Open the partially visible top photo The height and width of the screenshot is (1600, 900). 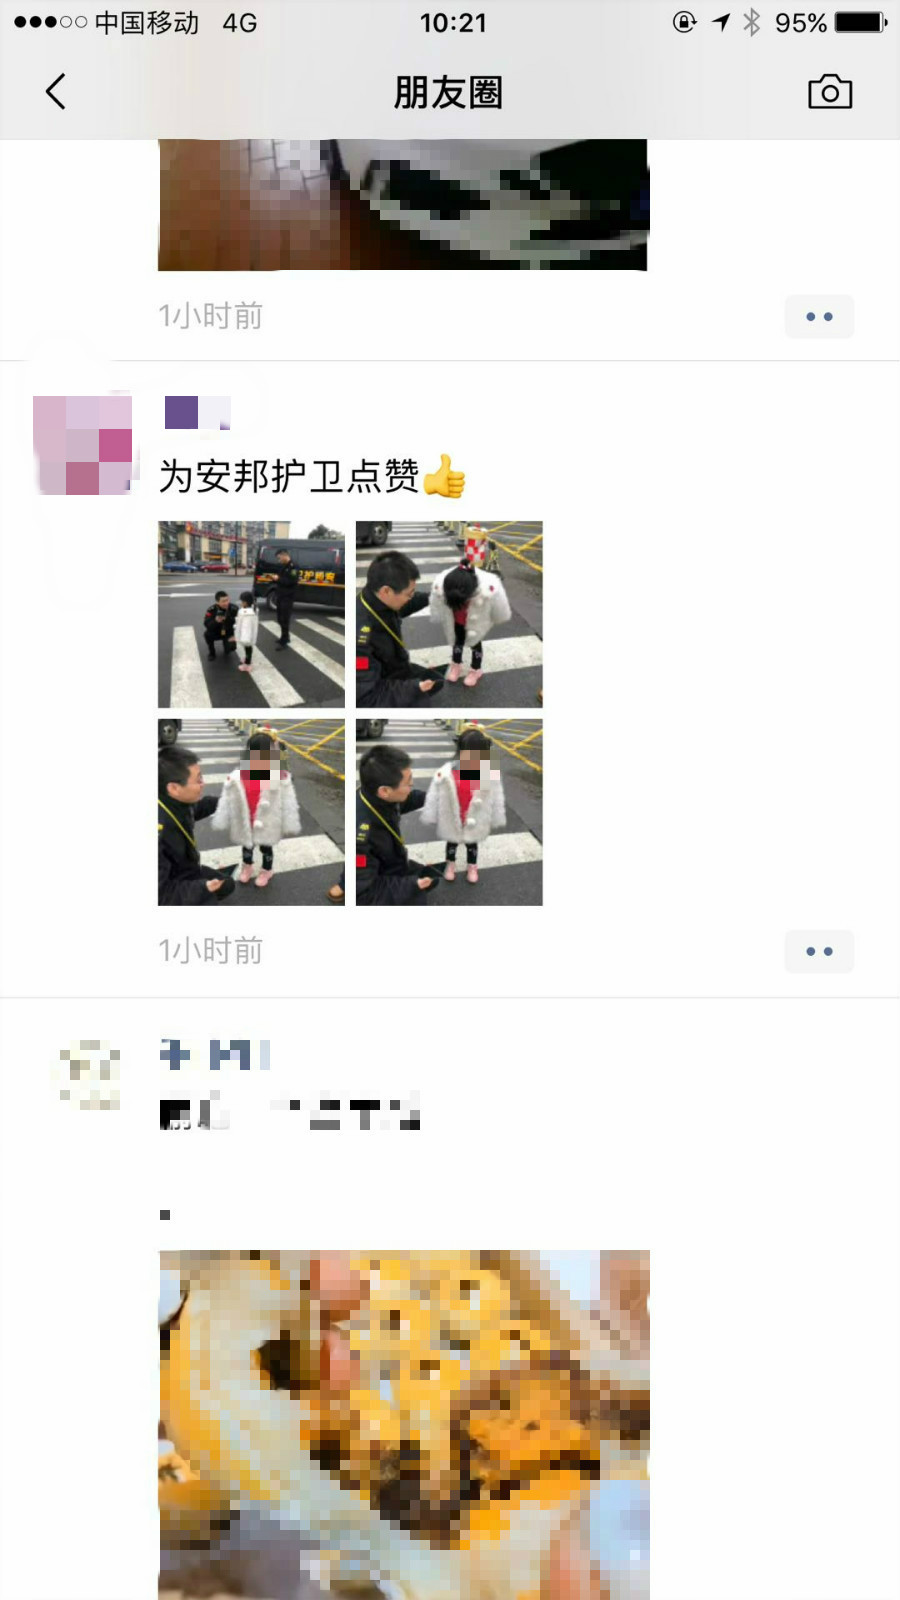(403, 205)
